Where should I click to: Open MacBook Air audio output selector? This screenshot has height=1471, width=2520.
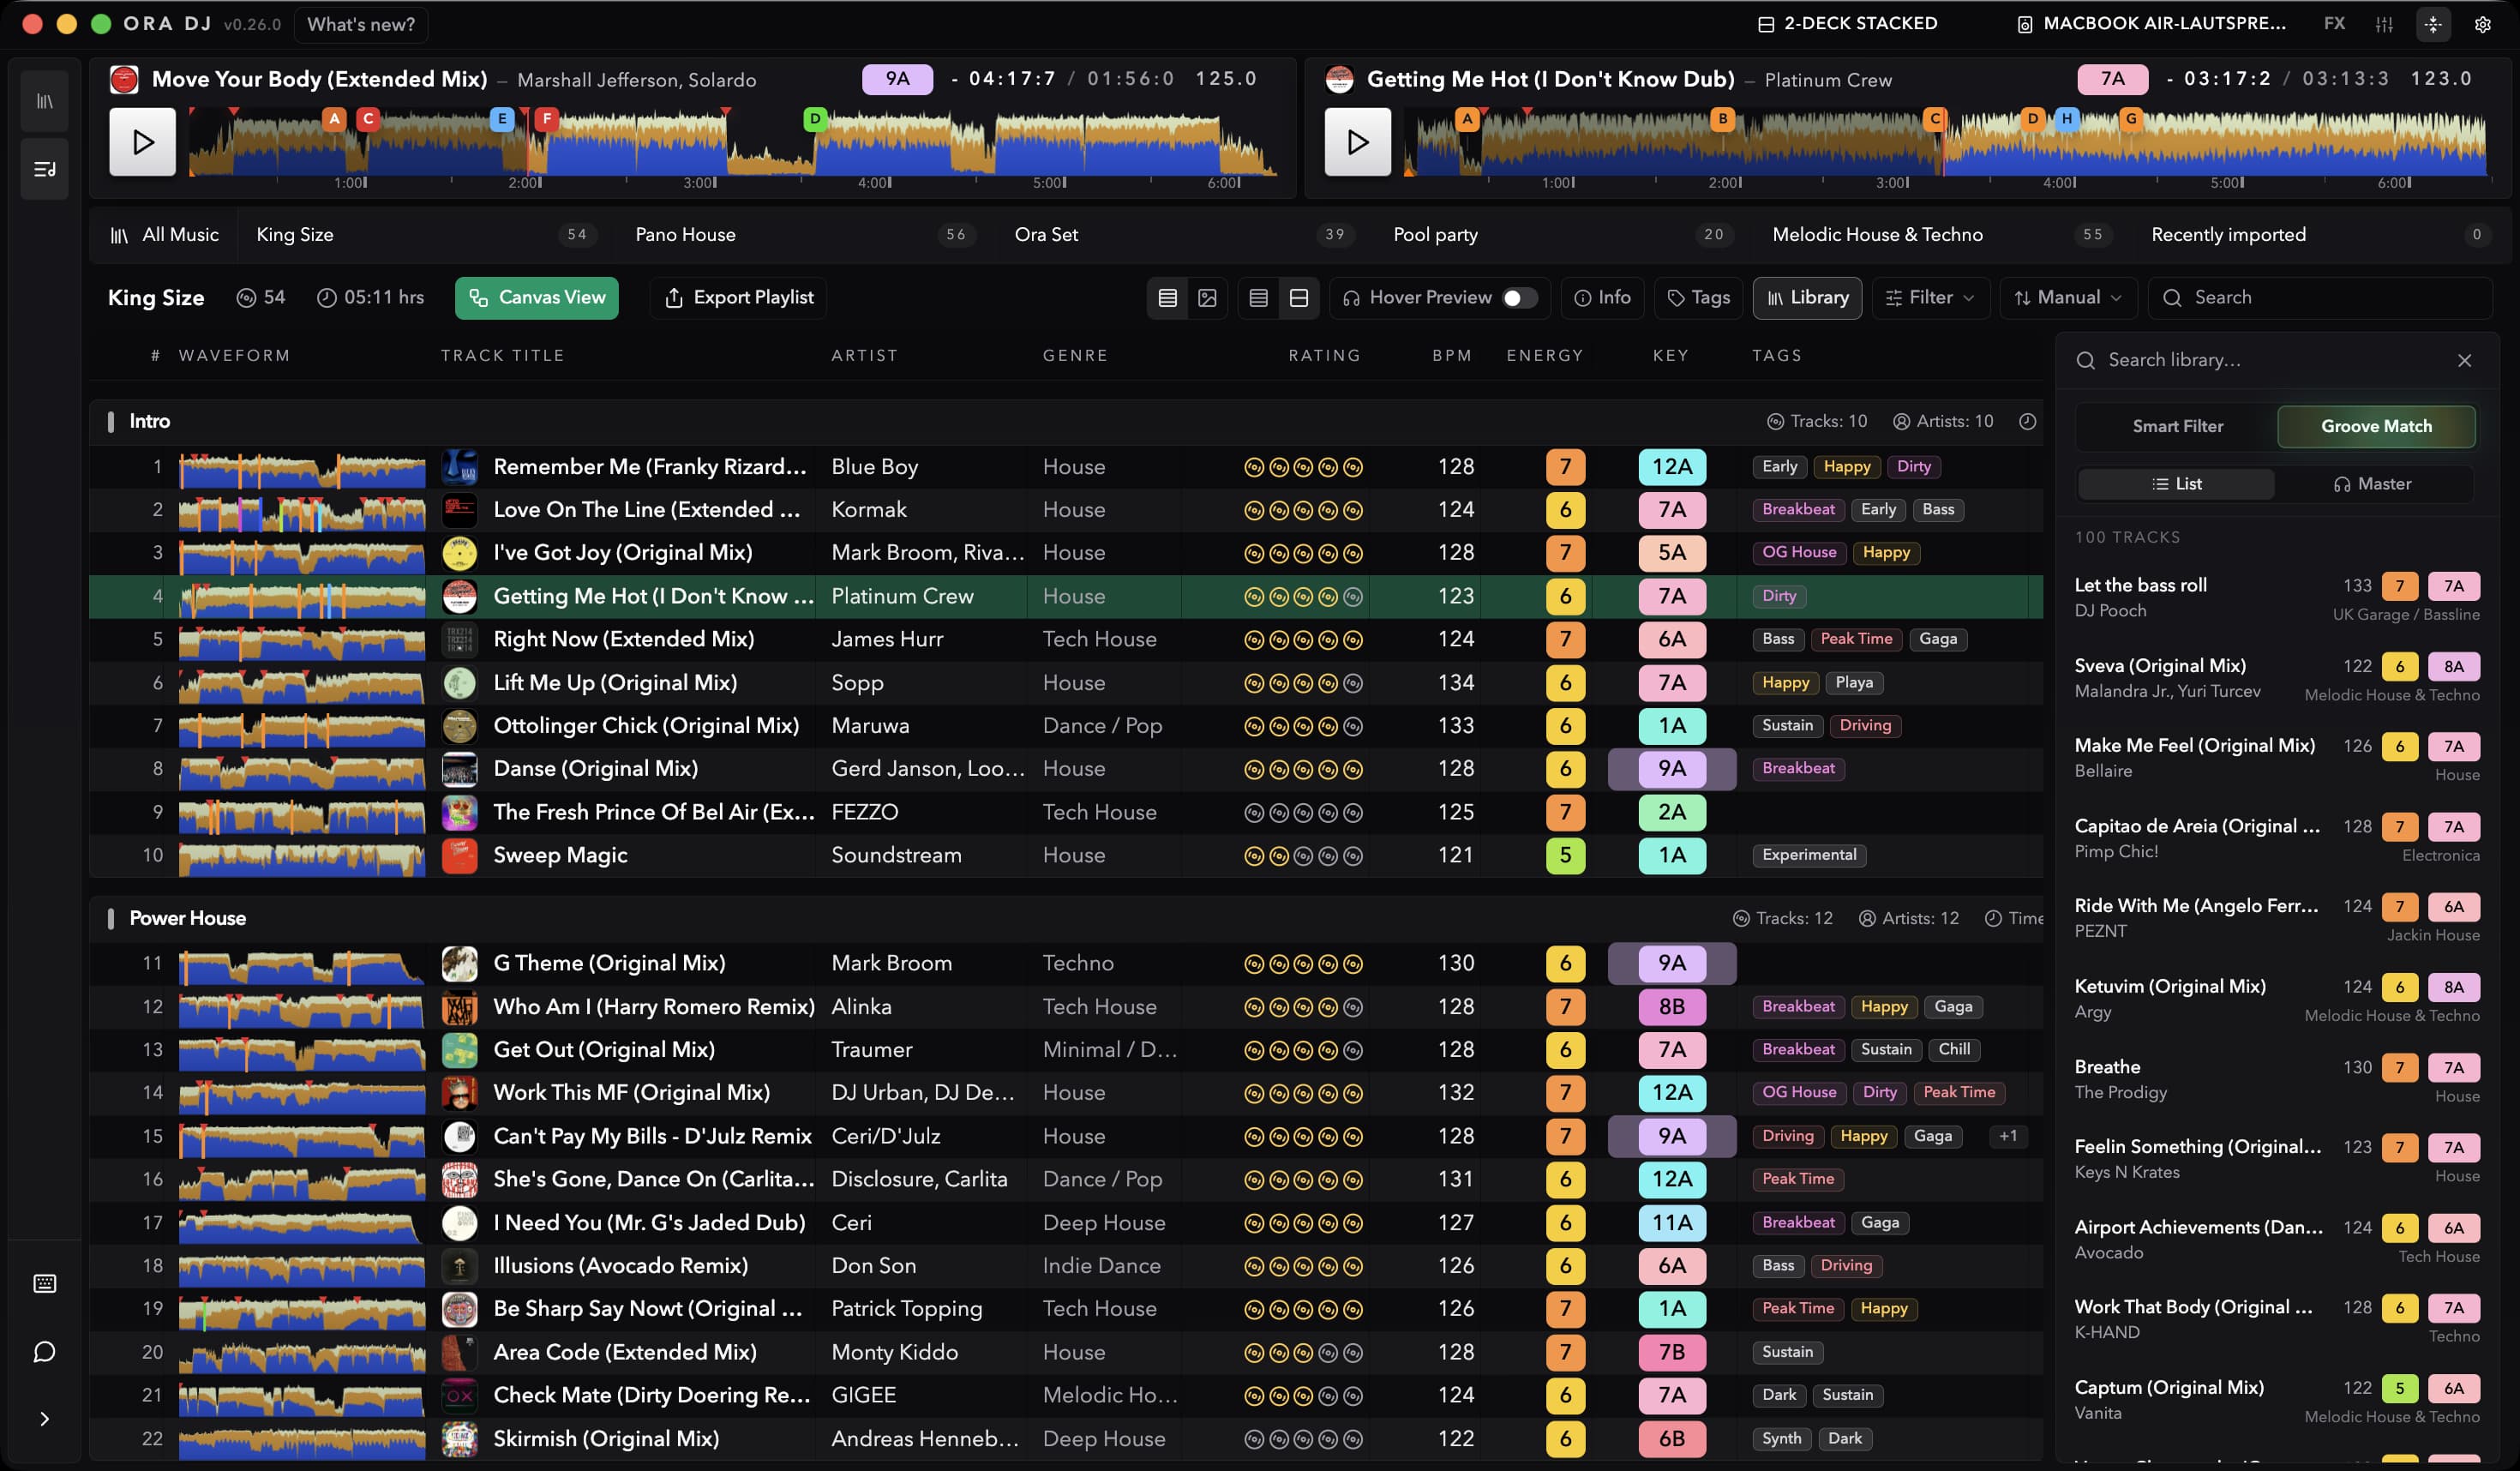[2151, 23]
